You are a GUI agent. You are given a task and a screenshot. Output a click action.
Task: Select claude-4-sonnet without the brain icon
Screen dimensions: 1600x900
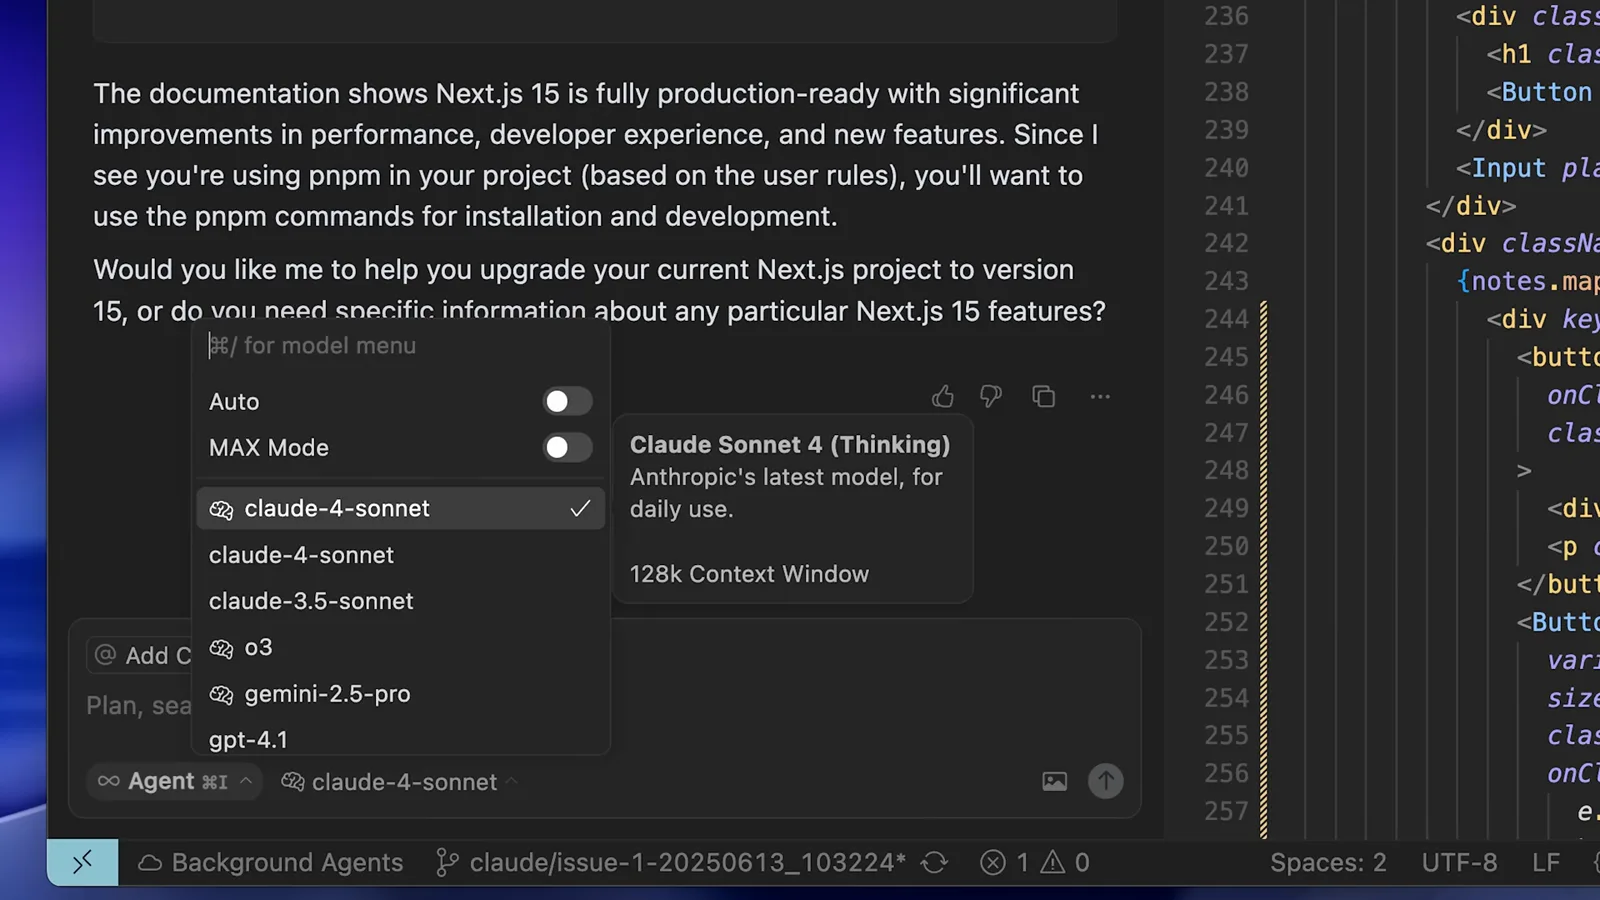click(401, 555)
